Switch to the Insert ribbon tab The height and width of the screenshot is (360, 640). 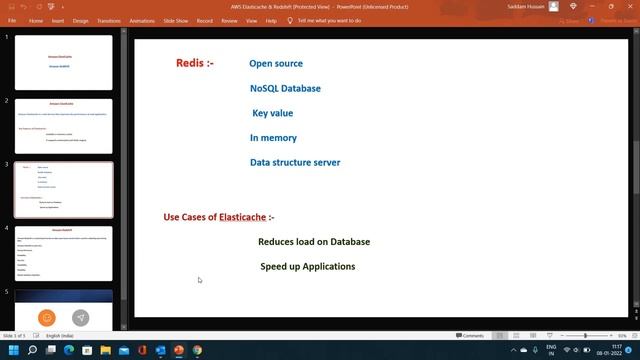tap(58, 20)
